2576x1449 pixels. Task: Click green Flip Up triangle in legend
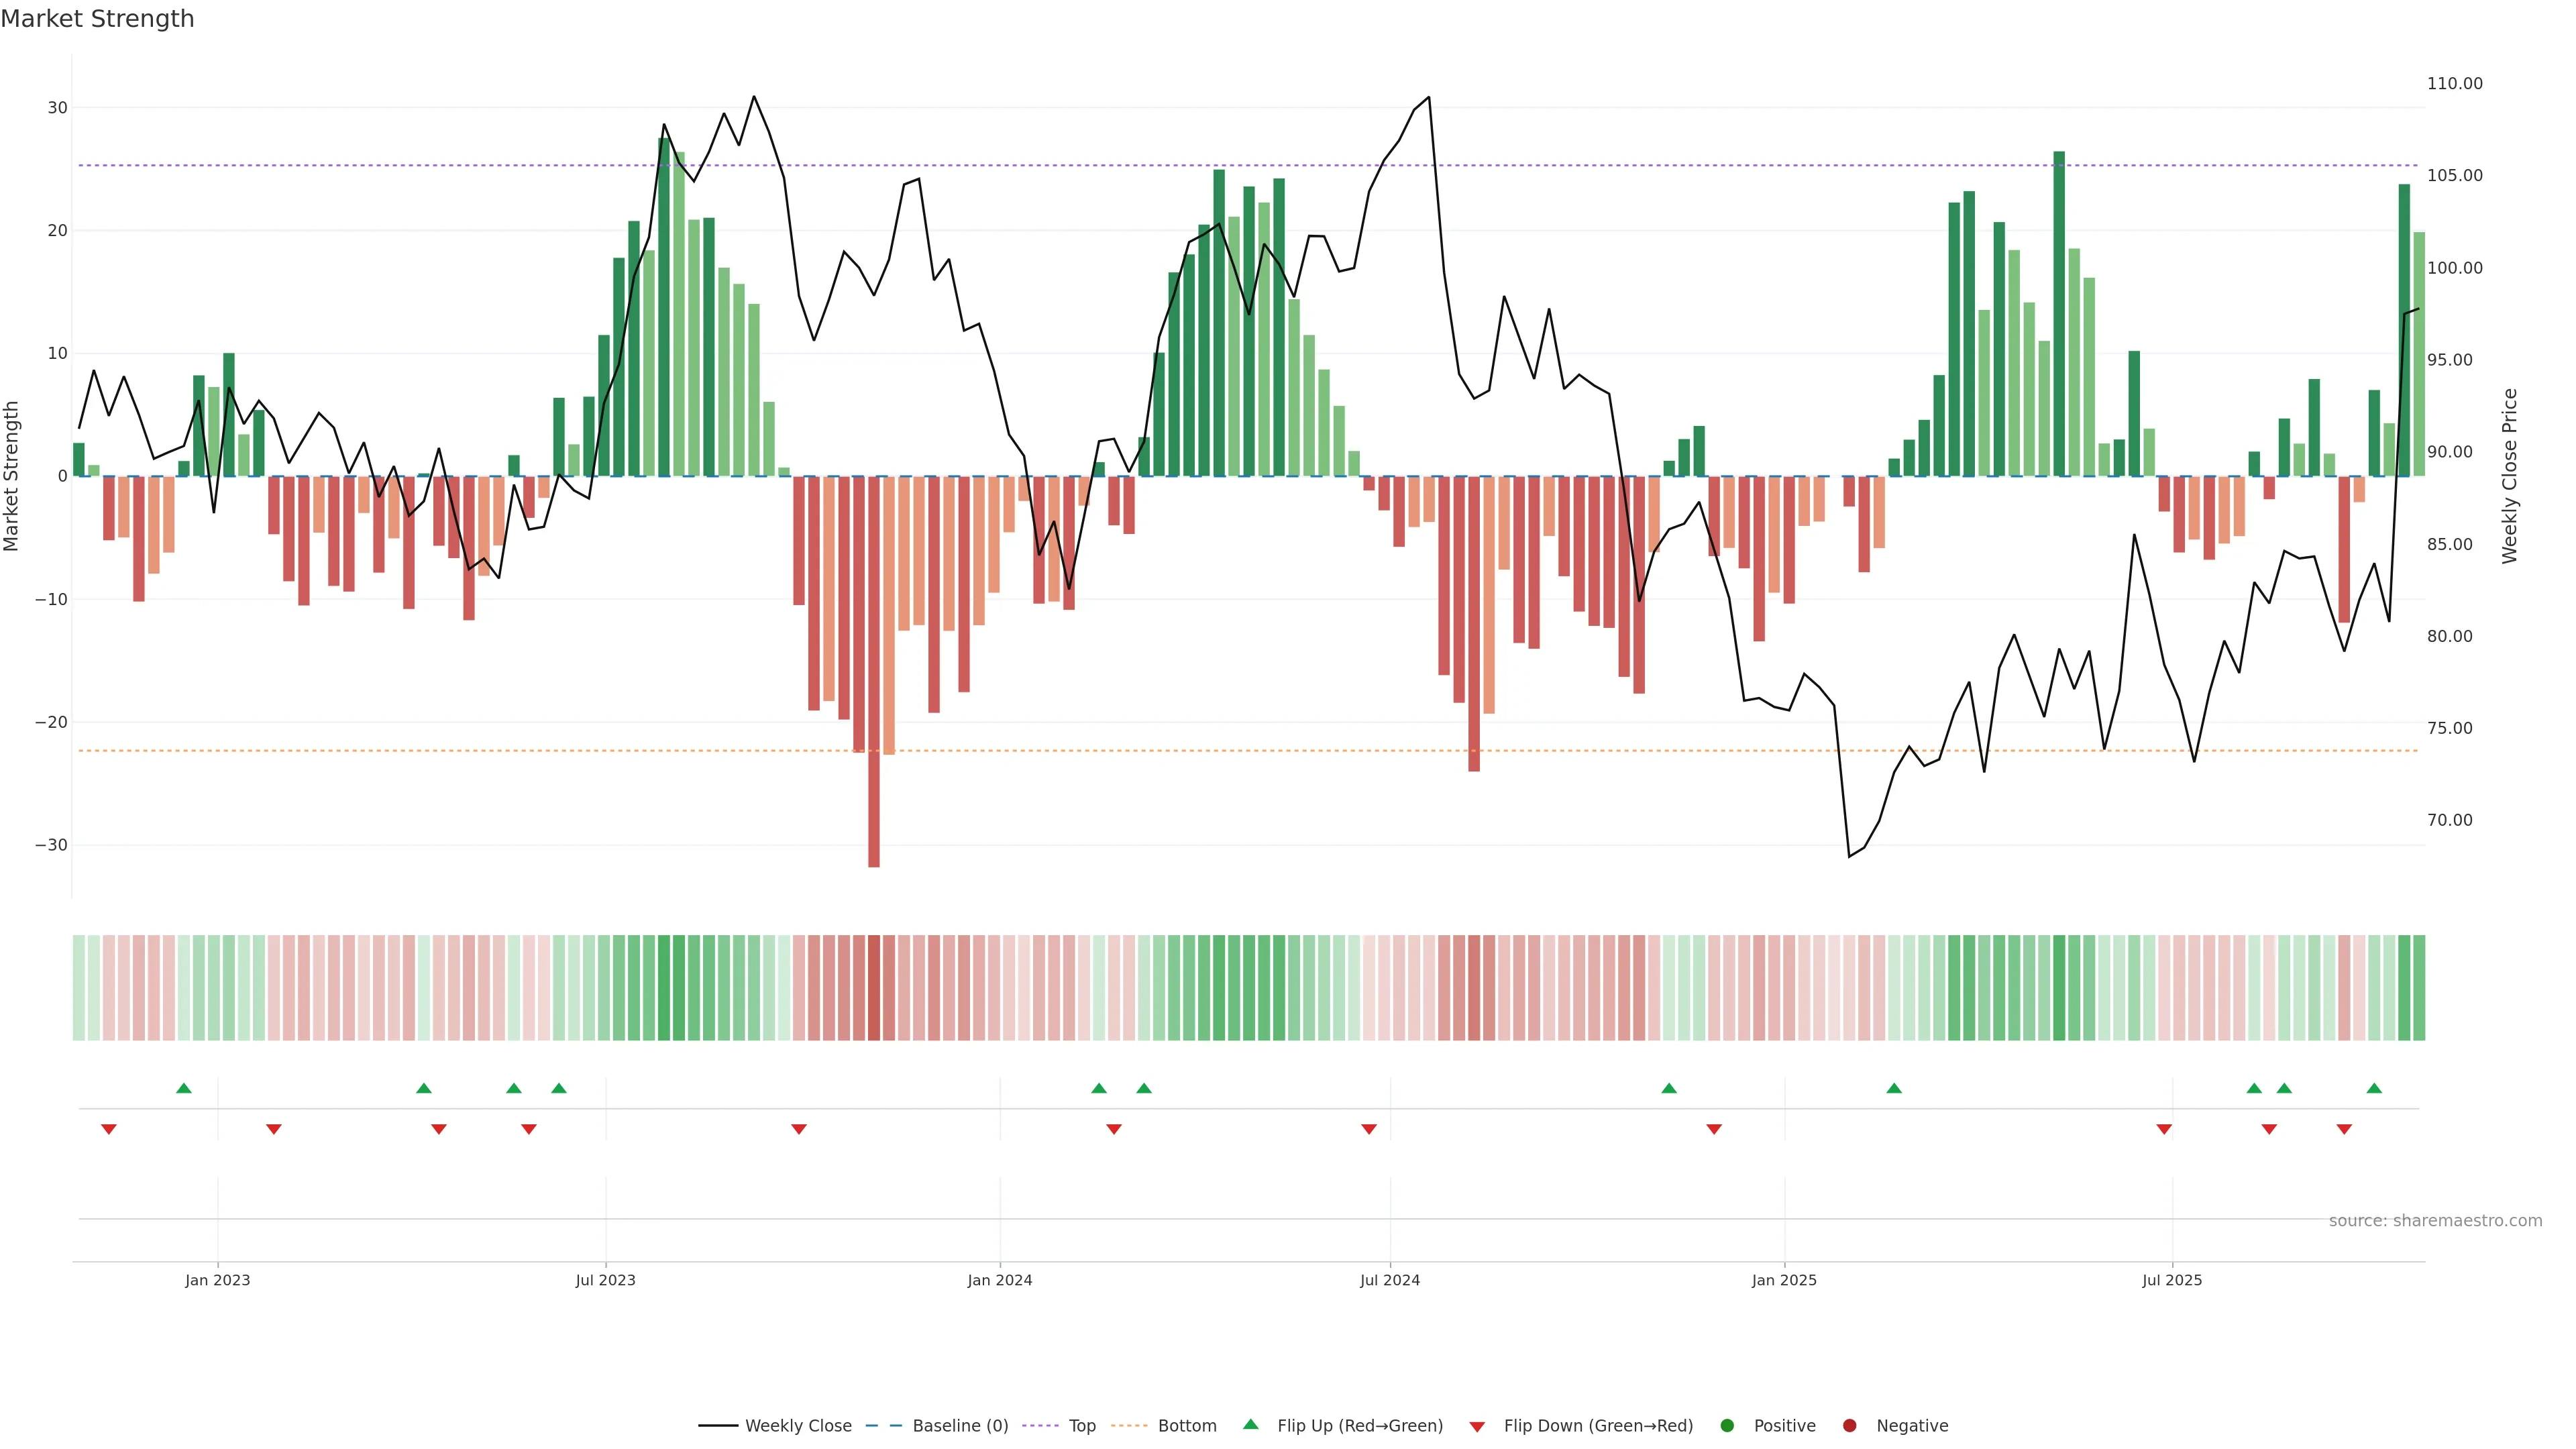click(1250, 1424)
